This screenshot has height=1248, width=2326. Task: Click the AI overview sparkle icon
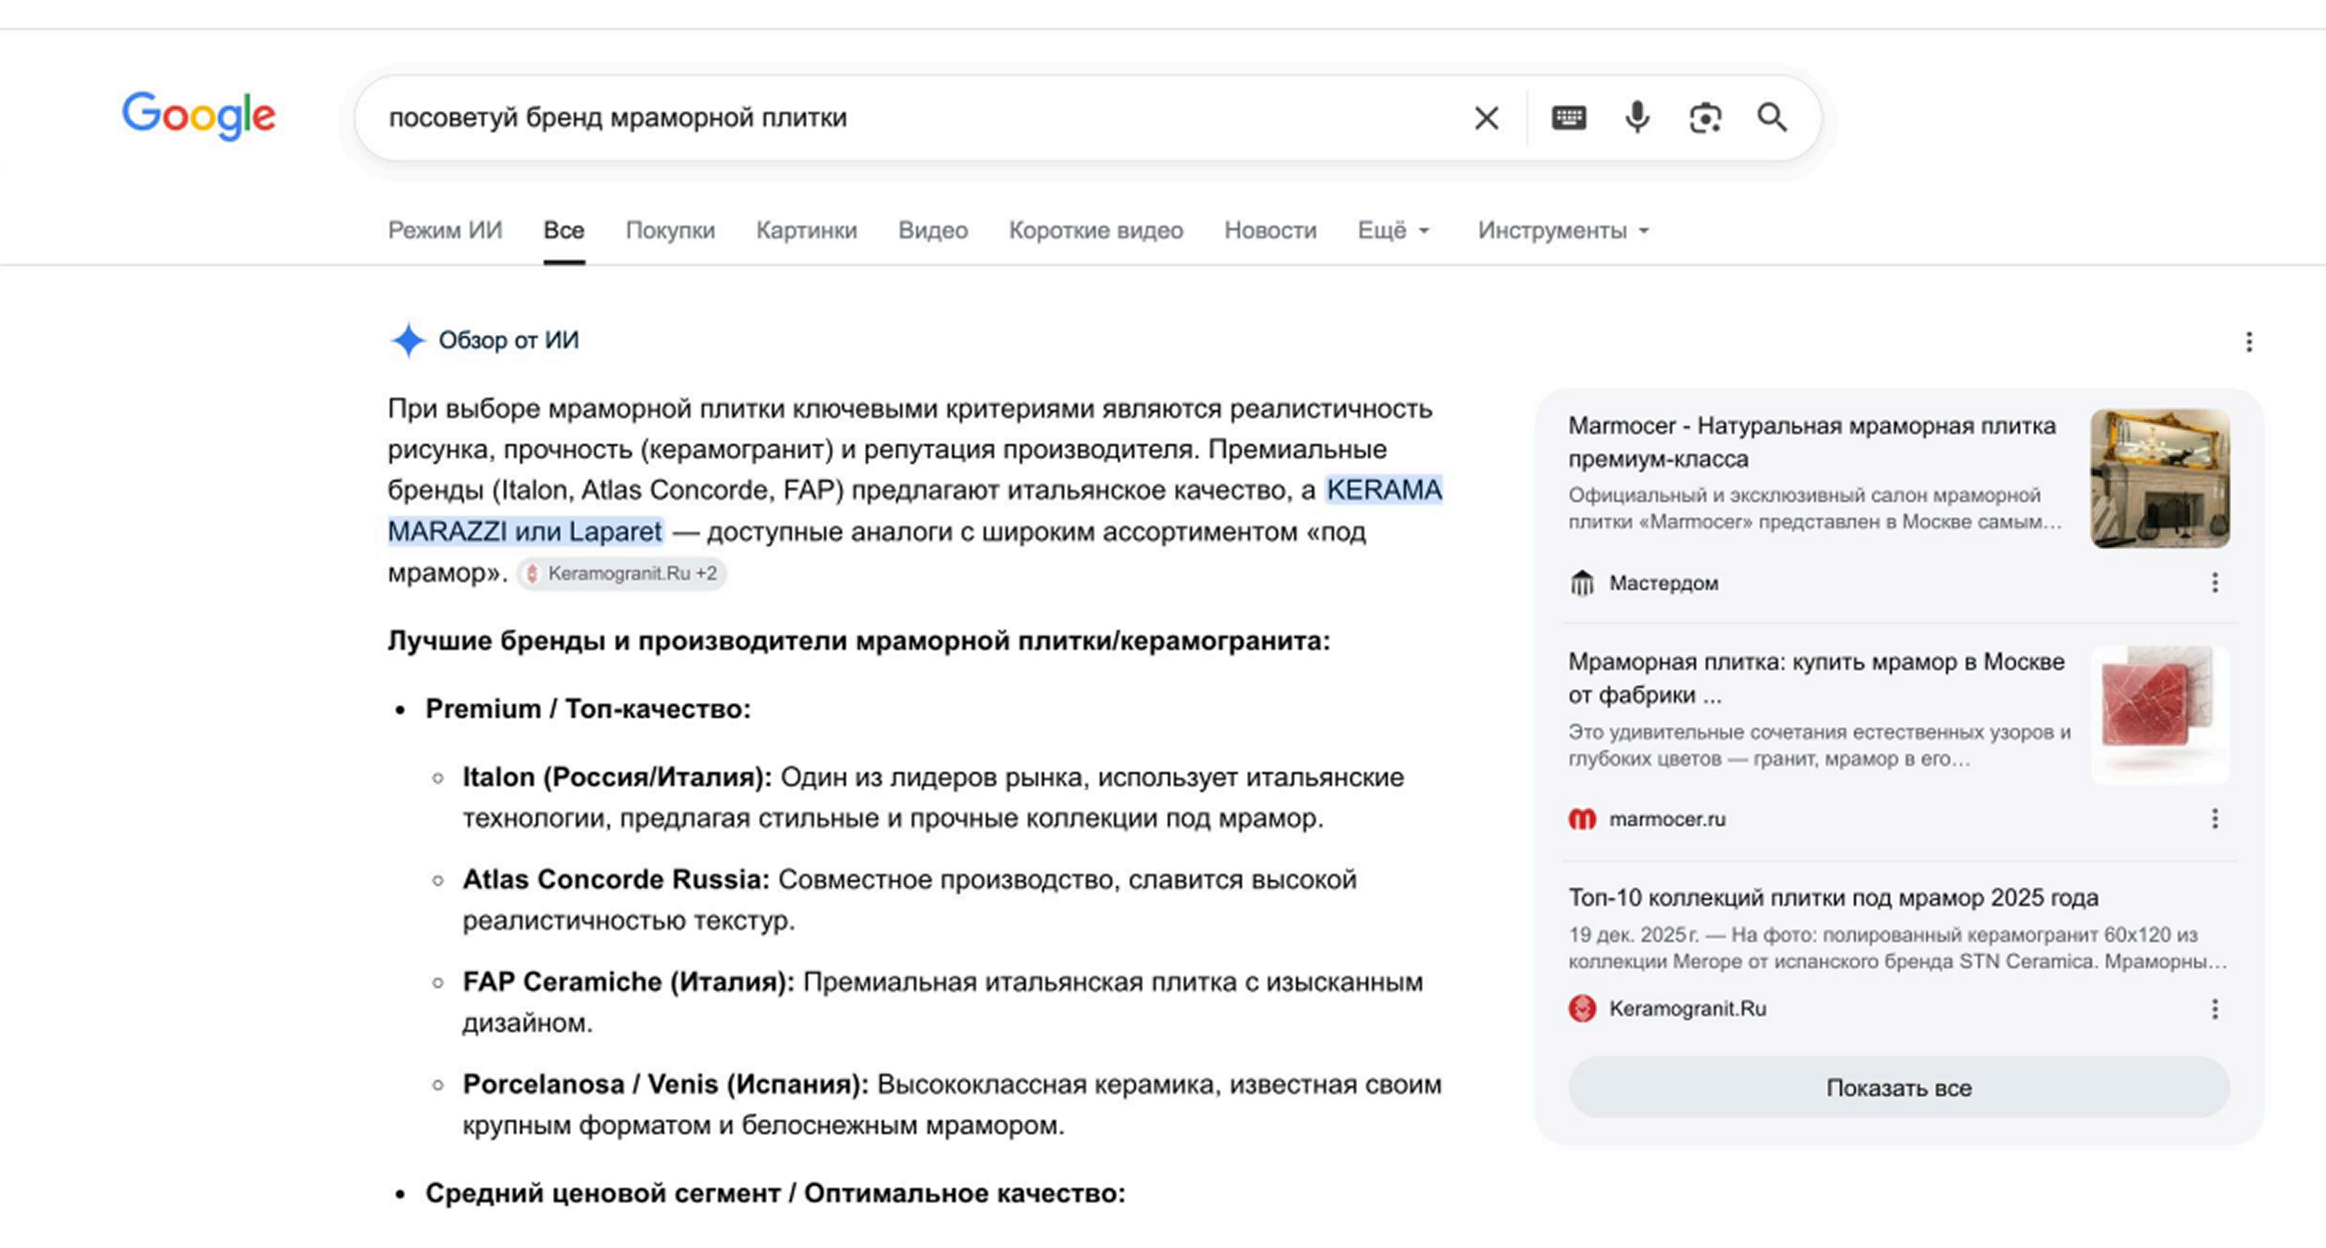(407, 340)
